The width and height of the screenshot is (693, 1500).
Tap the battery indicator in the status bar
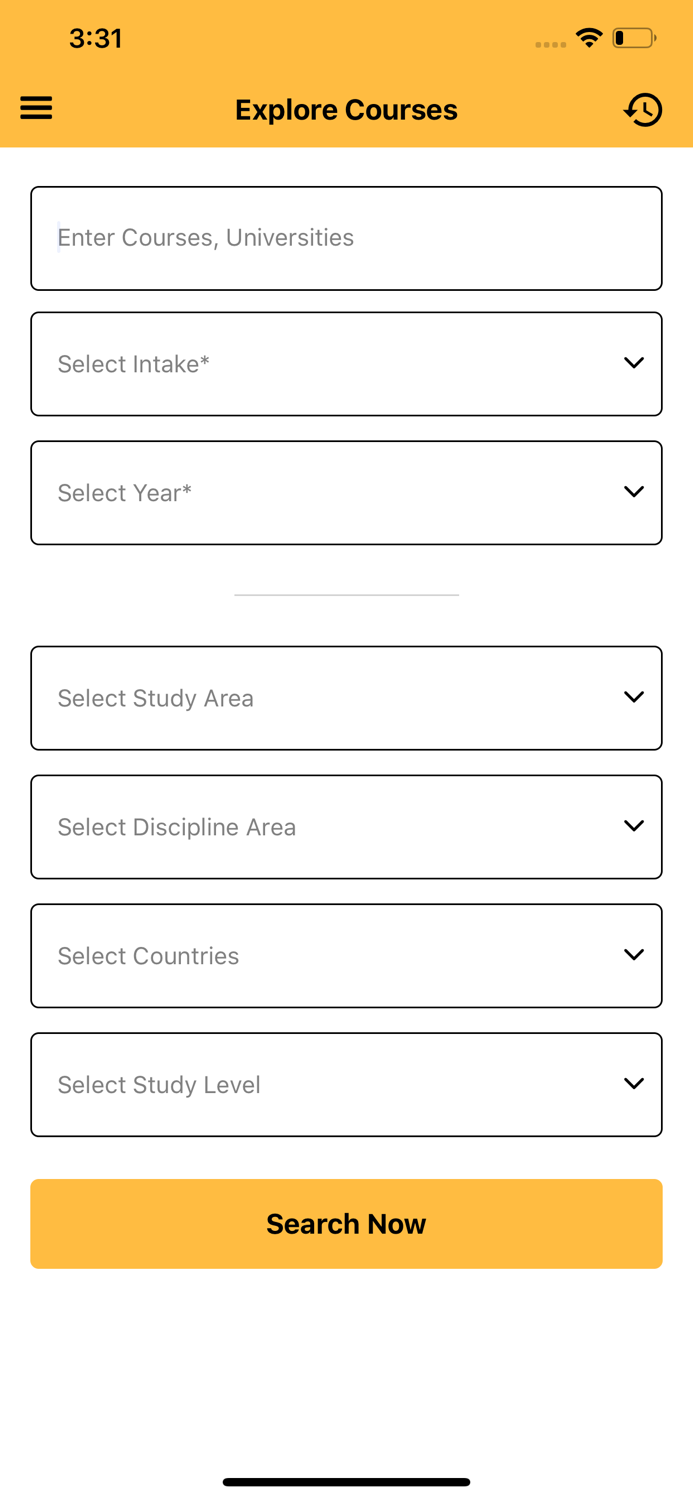point(634,37)
